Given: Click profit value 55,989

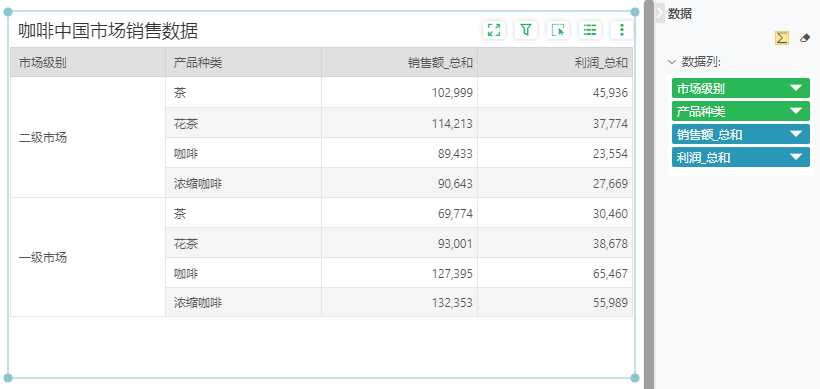Looking at the screenshot, I should [611, 303].
